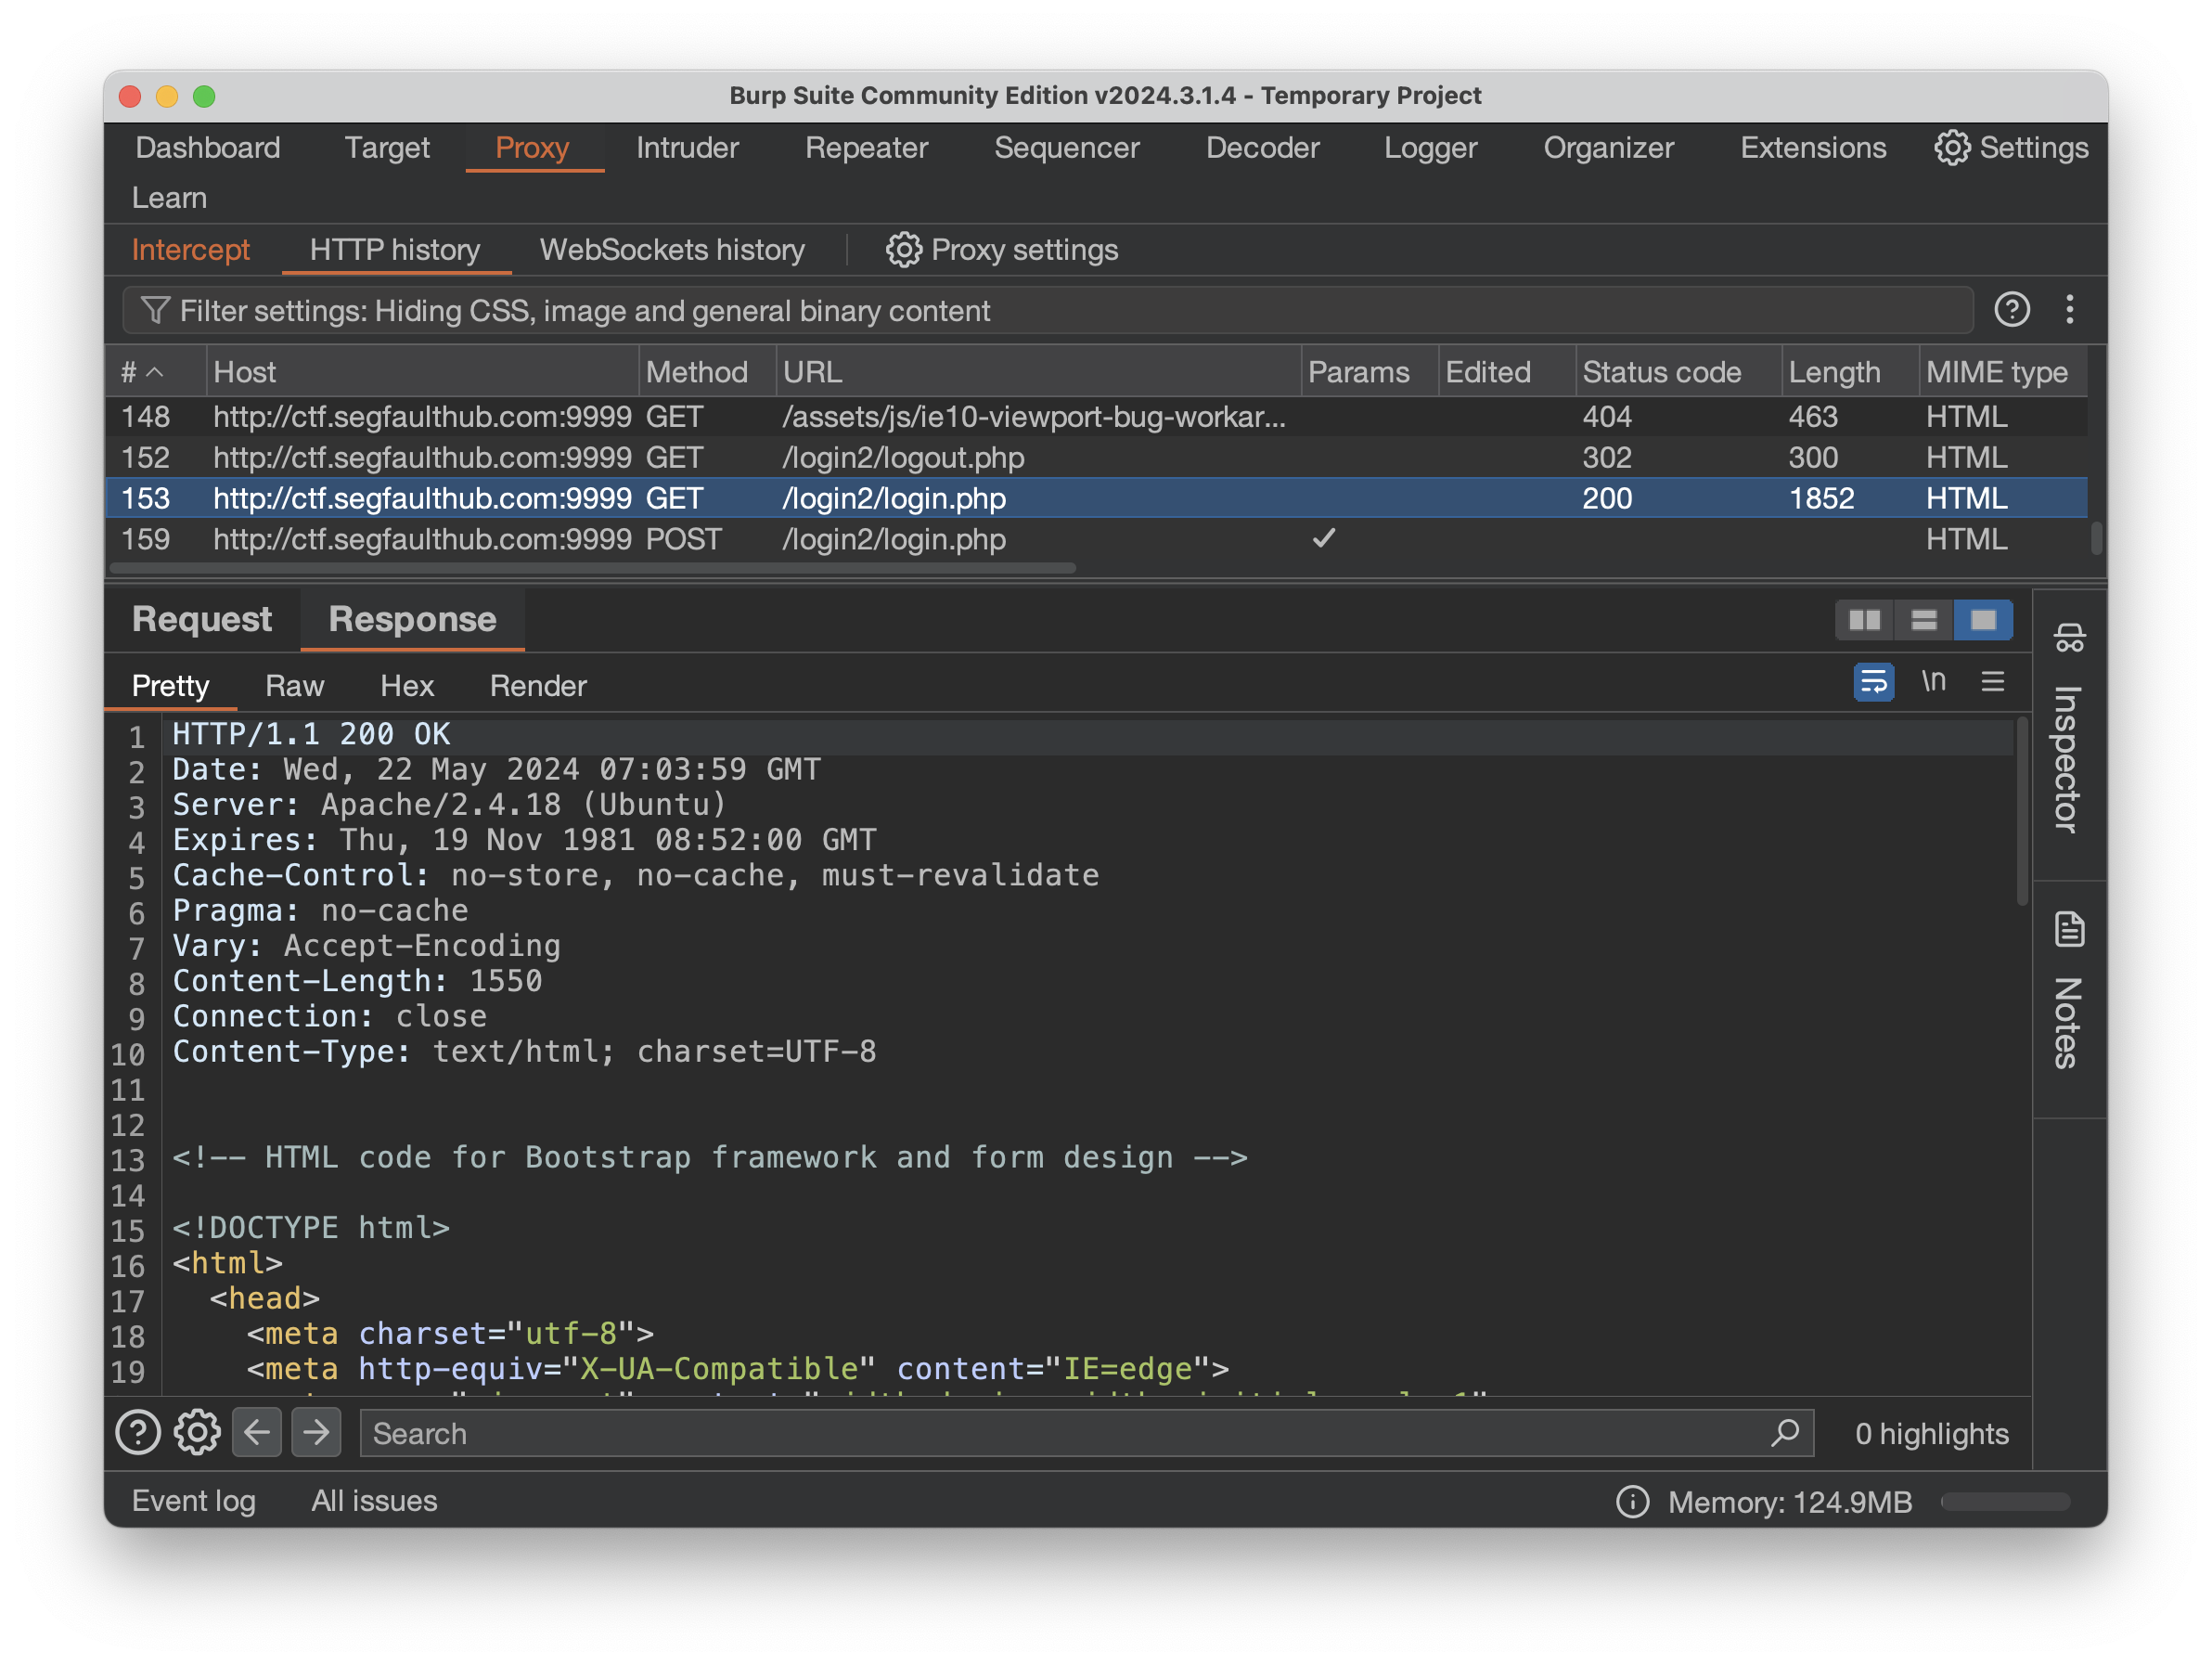Switch to the Repeater tab
Screen dimensions: 2212x1665
866,148
